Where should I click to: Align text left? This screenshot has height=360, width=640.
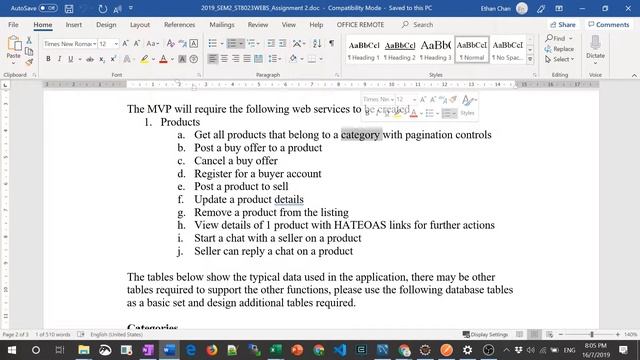(x=213, y=59)
